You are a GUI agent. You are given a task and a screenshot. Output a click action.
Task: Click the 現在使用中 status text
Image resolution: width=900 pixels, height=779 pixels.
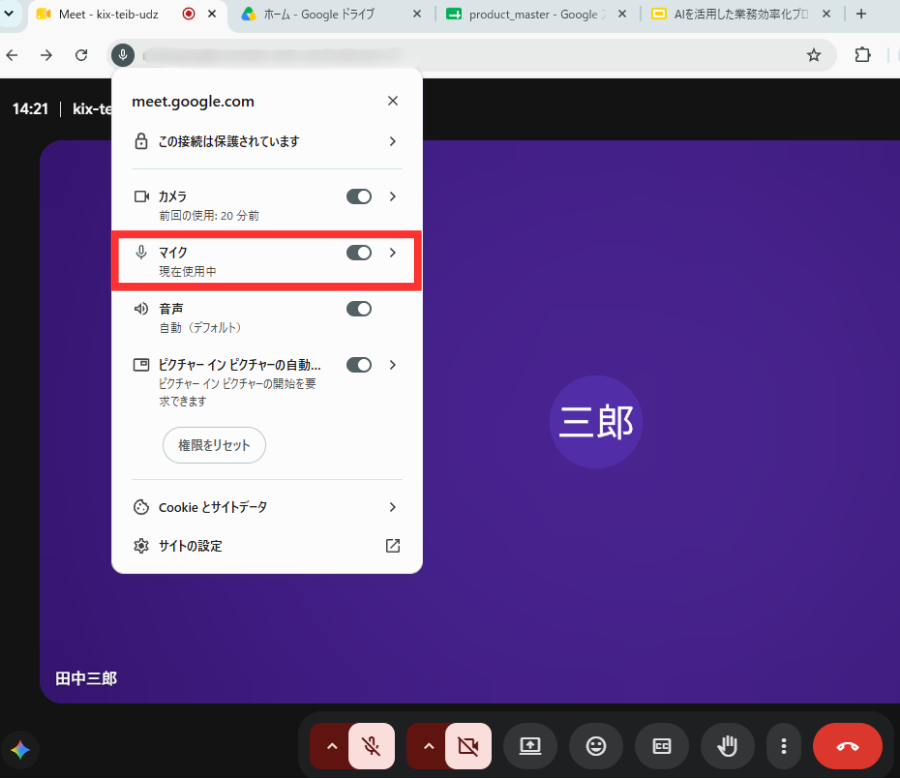coord(188,272)
